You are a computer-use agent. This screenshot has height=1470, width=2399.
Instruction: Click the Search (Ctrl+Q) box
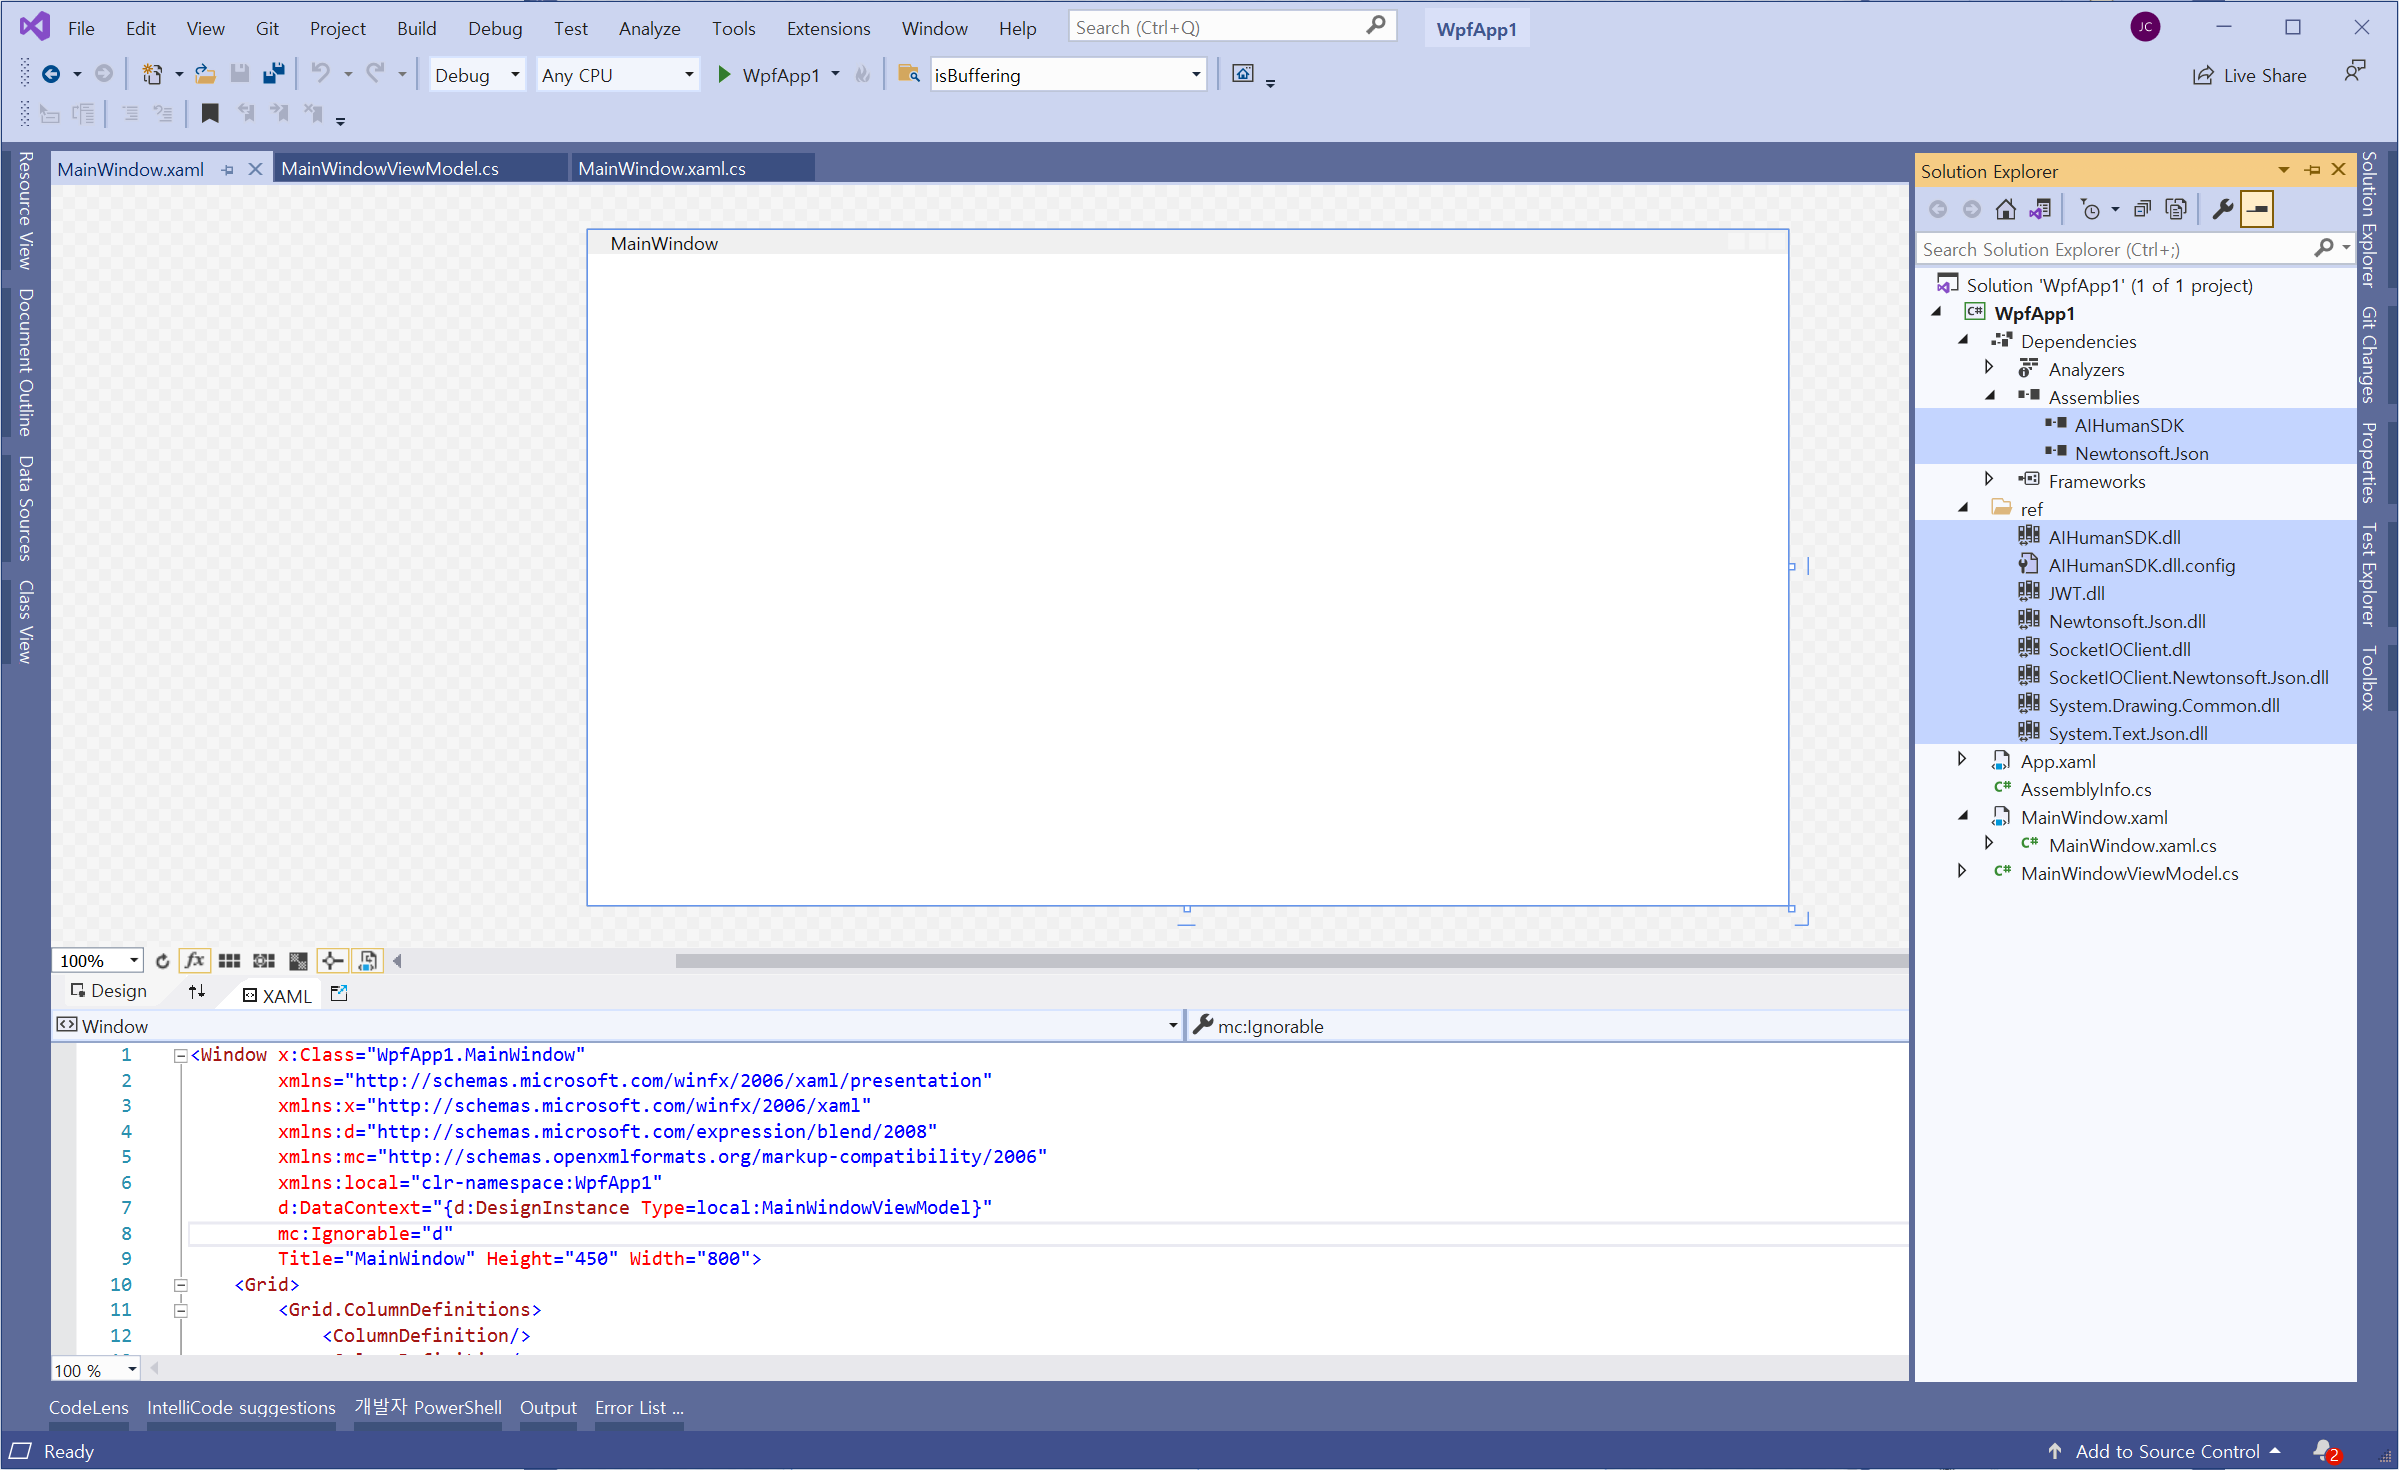pyautogui.click(x=1232, y=27)
